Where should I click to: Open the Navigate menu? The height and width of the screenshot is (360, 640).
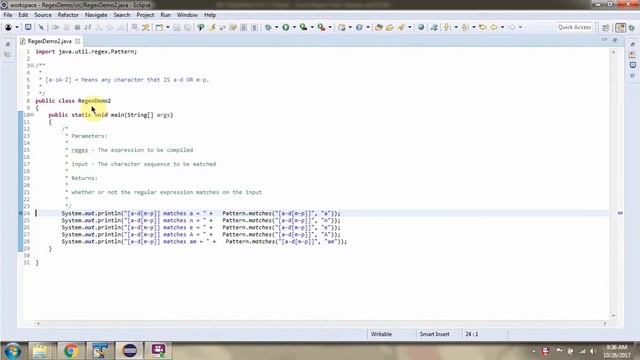[x=96, y=15]
